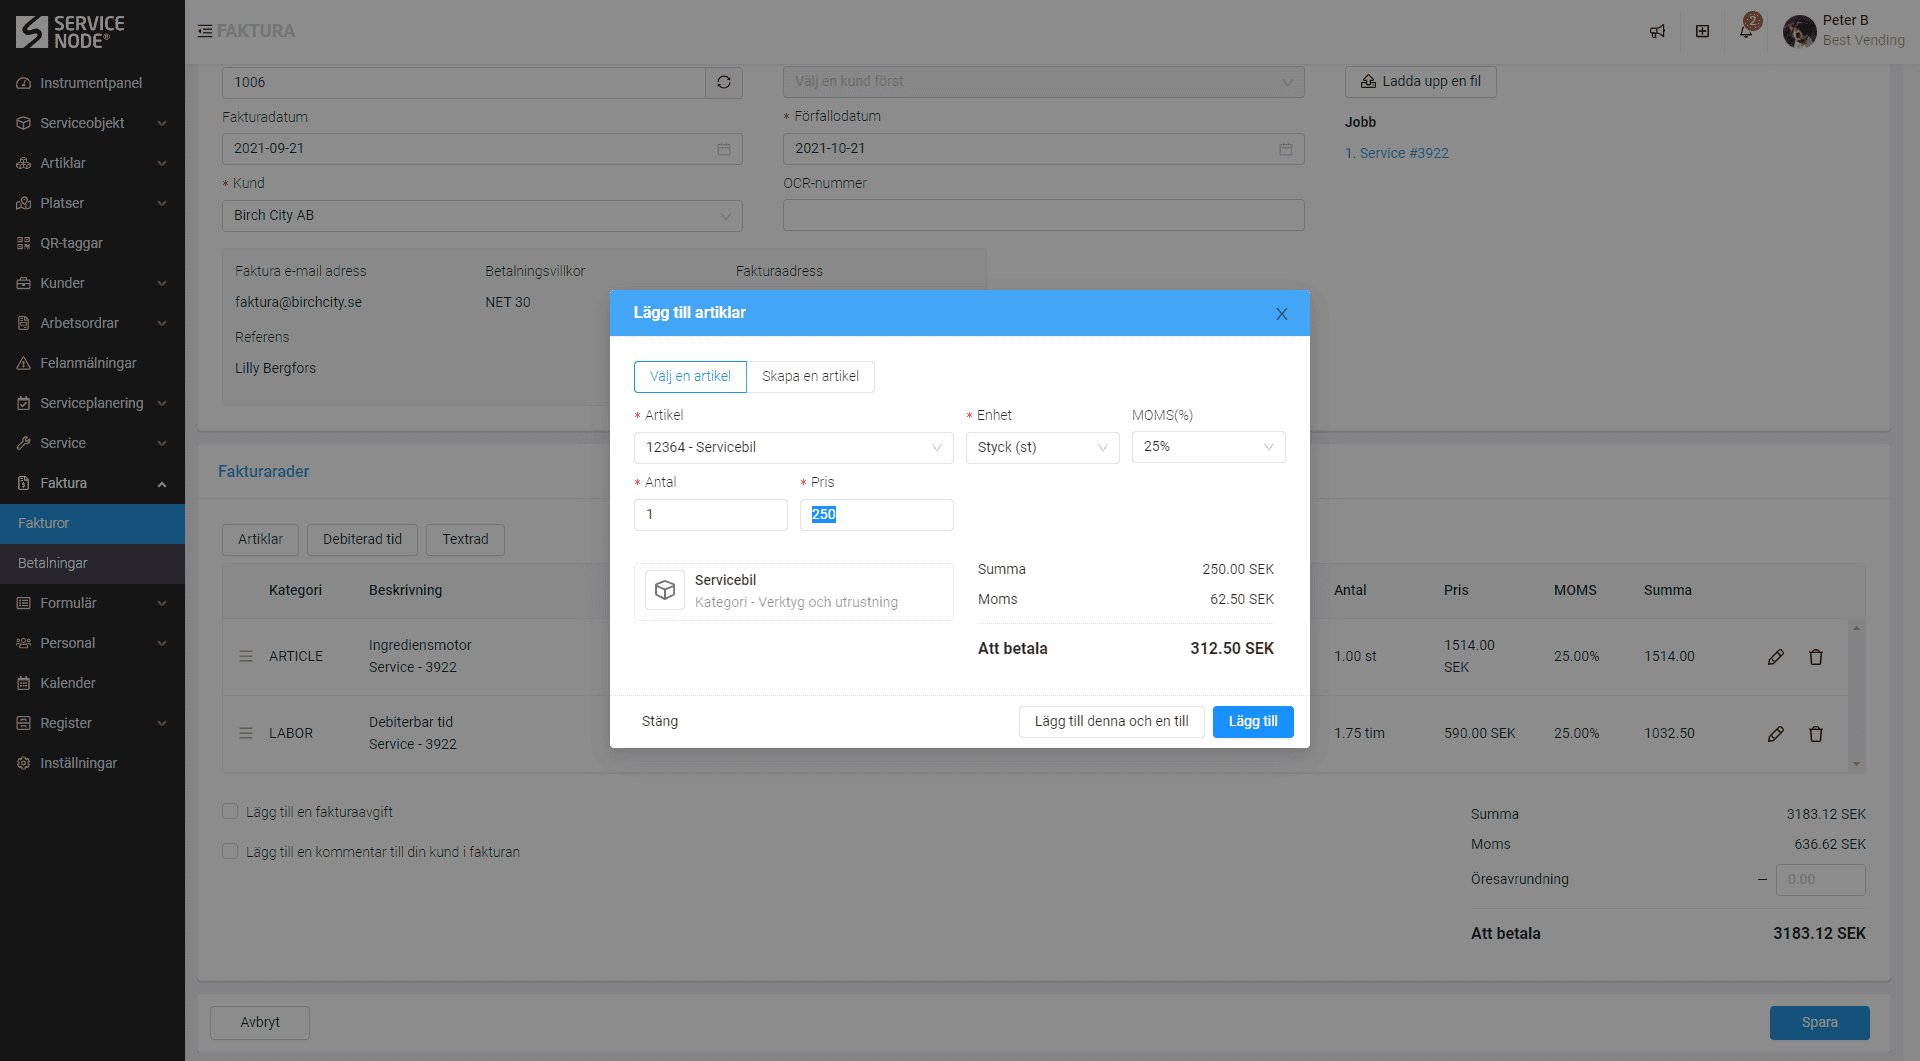
Task: Close the Lägg till artiklar dialog
Action: [x=1281, y=314]
